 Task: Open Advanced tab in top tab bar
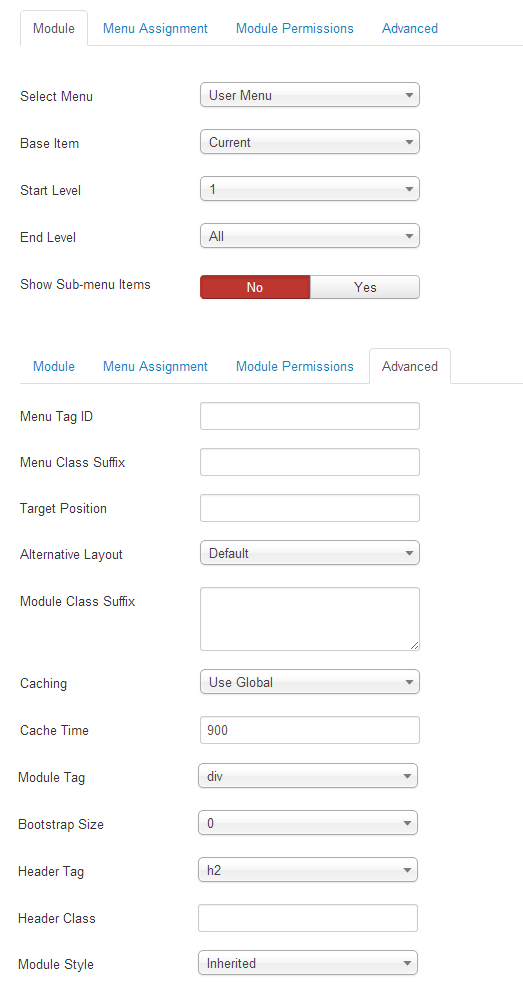click(410, 28)
